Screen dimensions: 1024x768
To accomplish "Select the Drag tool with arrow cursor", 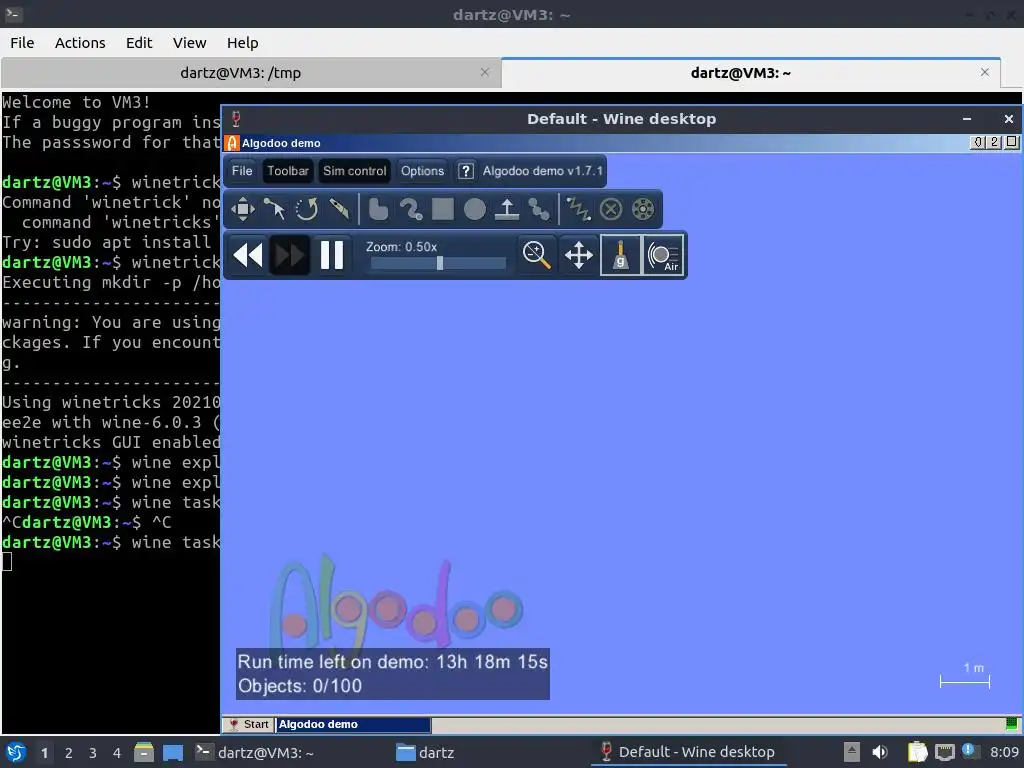I will tap(274, 210).
